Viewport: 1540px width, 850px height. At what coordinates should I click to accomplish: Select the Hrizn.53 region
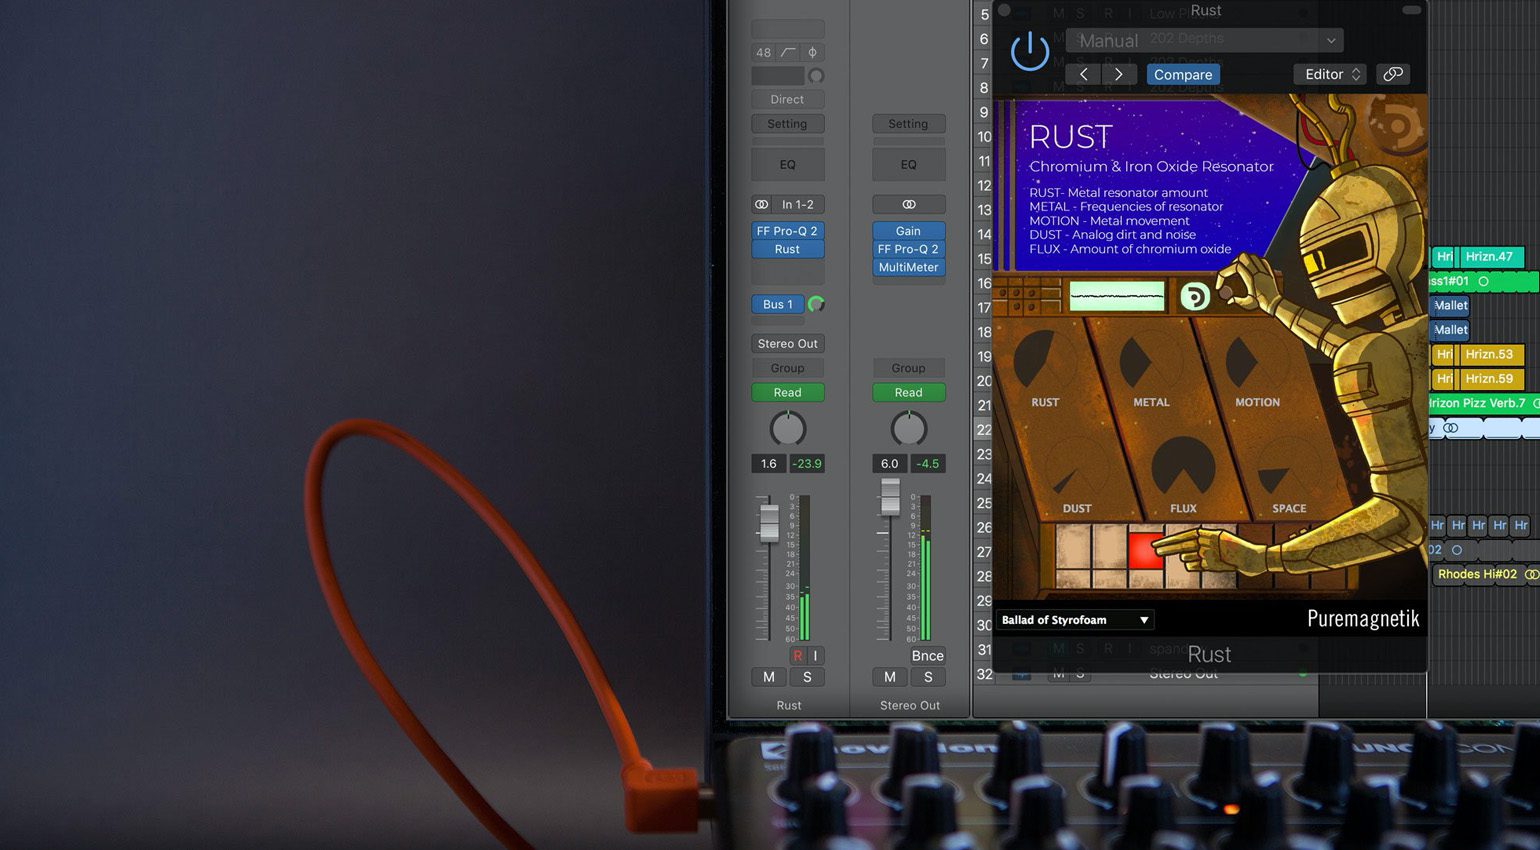[x=1491, y=354]
